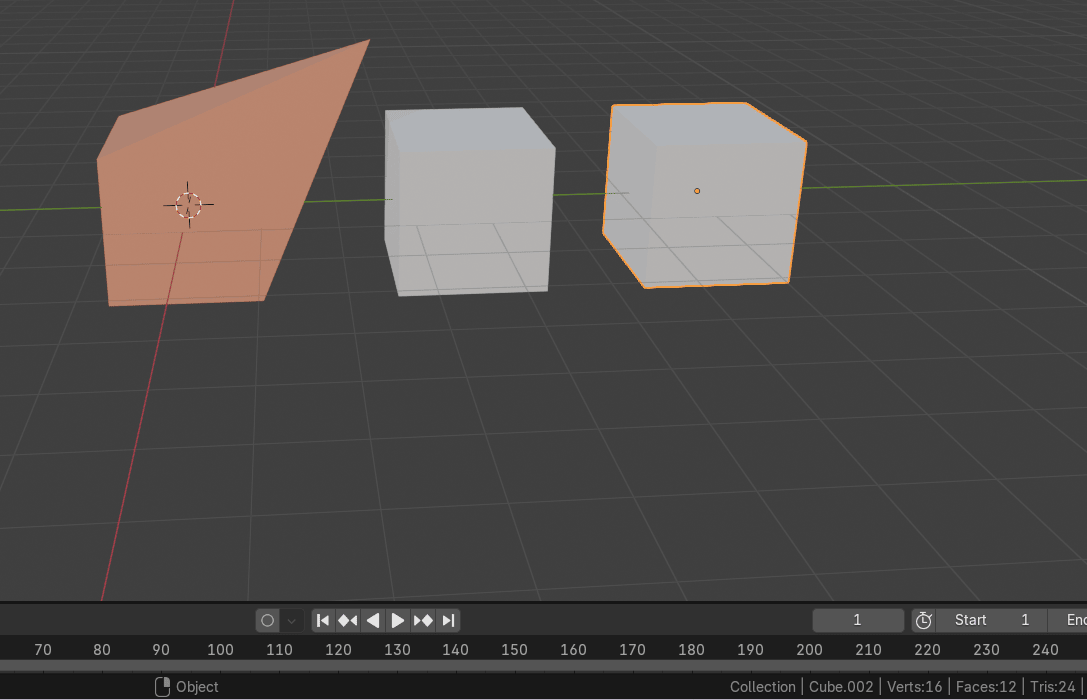
Task: Click frame 150 on the timeline ruler
Action: pyautogui.click(x=514, y=650)
